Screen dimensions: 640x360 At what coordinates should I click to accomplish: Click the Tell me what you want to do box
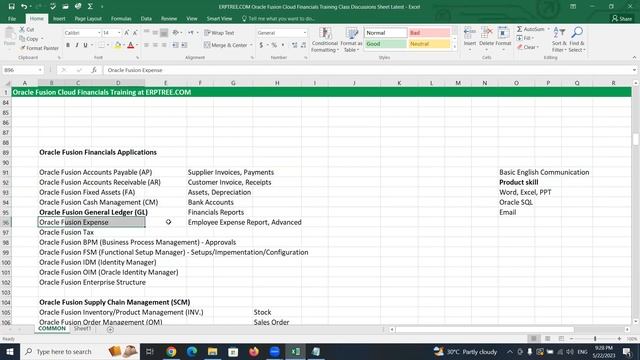coord(278,19)
